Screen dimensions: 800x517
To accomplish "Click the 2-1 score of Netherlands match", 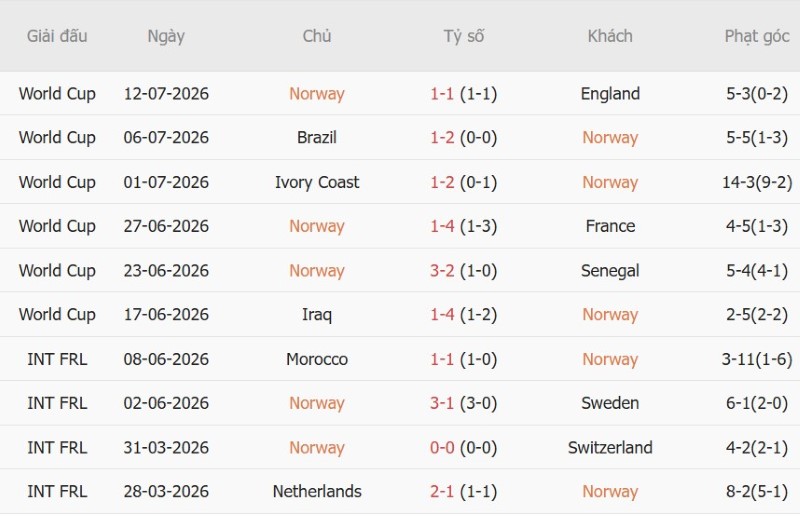I will (x=442, y=491).
